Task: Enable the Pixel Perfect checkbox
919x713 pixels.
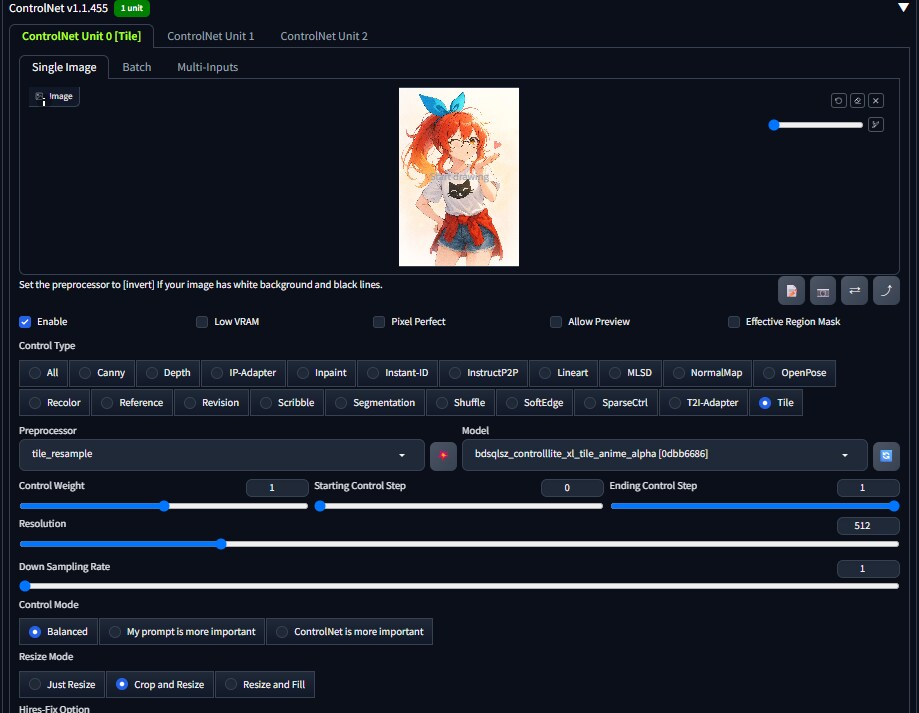Action: (x=379, y=322)
